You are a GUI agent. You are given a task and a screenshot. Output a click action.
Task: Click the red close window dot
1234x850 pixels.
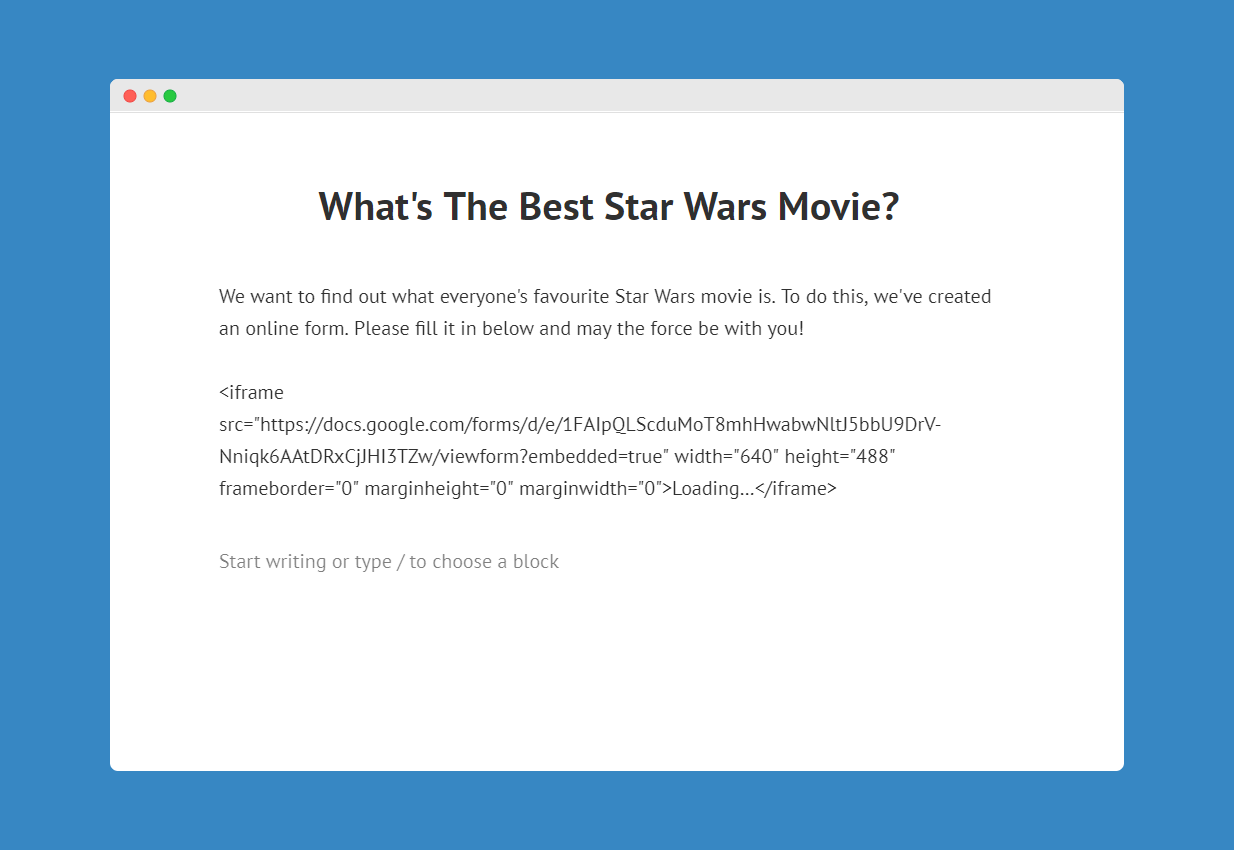point(130,96)
